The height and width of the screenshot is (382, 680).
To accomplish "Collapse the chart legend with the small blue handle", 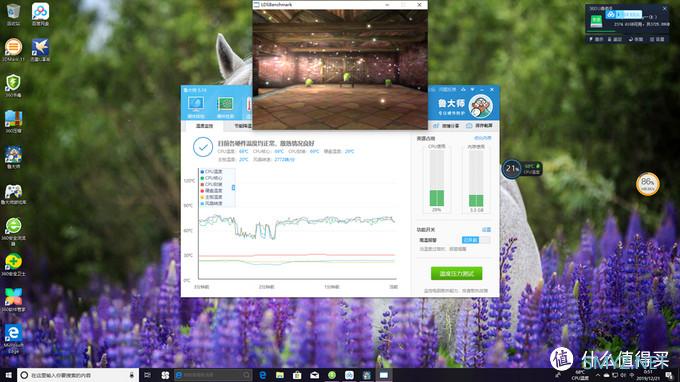I will (x=233, y=187).
